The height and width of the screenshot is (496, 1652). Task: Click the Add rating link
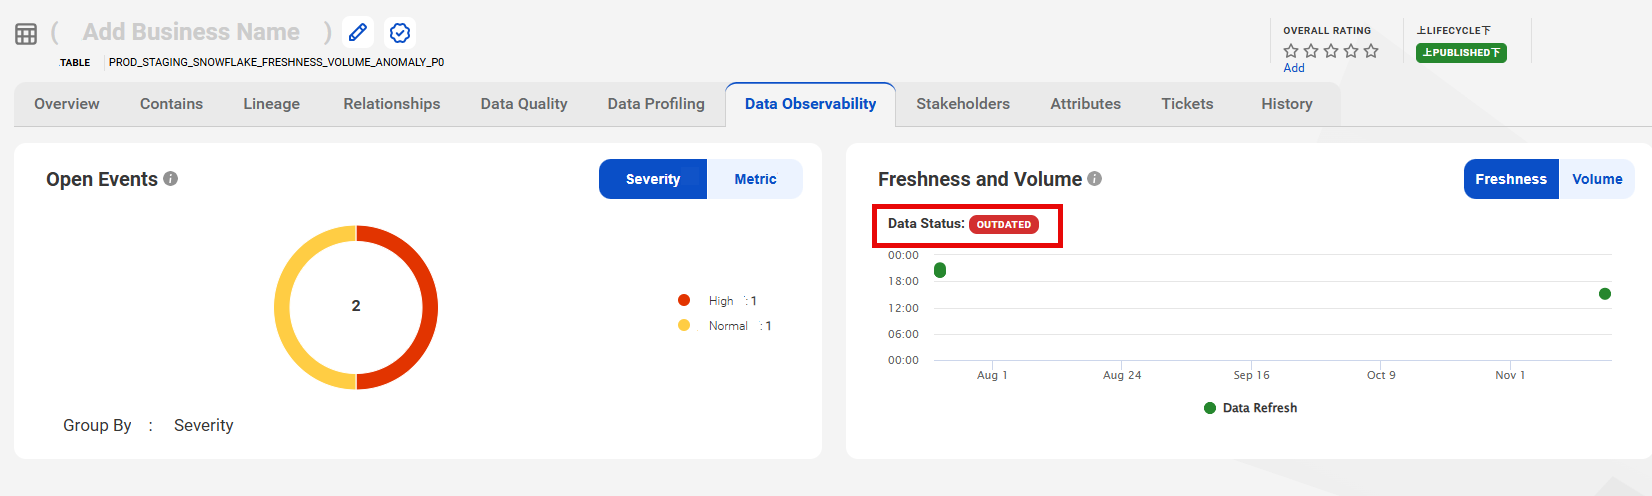click(x=1294, y=68)
